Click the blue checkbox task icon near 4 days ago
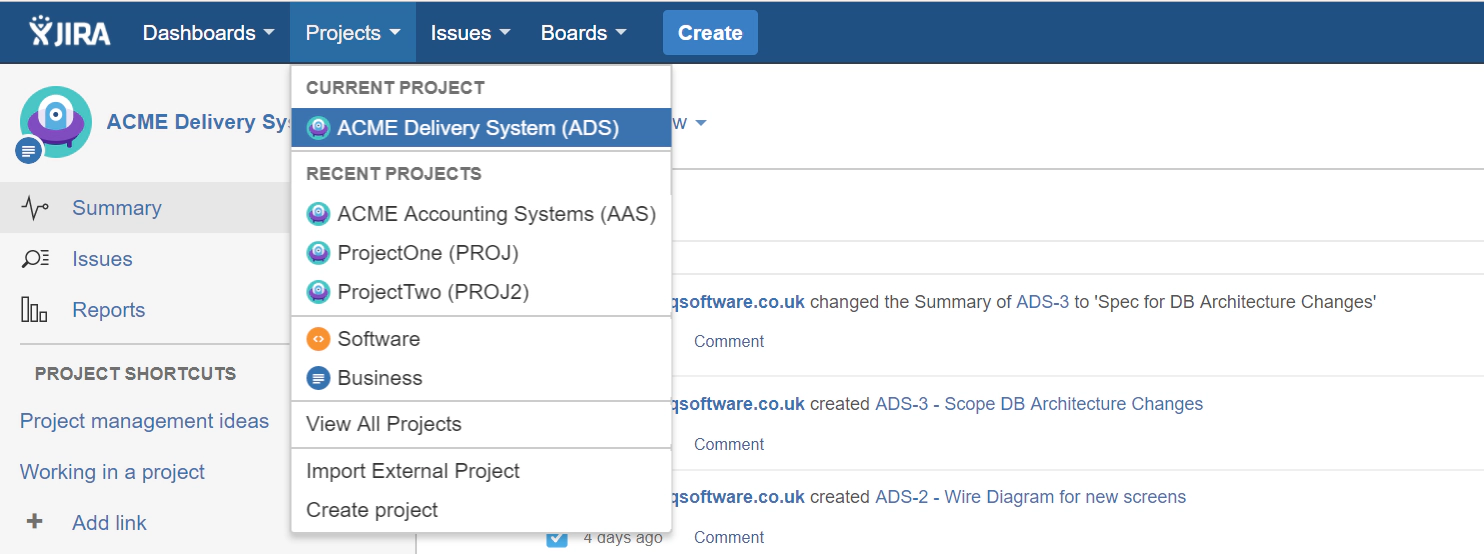 [x=557, y=538]
